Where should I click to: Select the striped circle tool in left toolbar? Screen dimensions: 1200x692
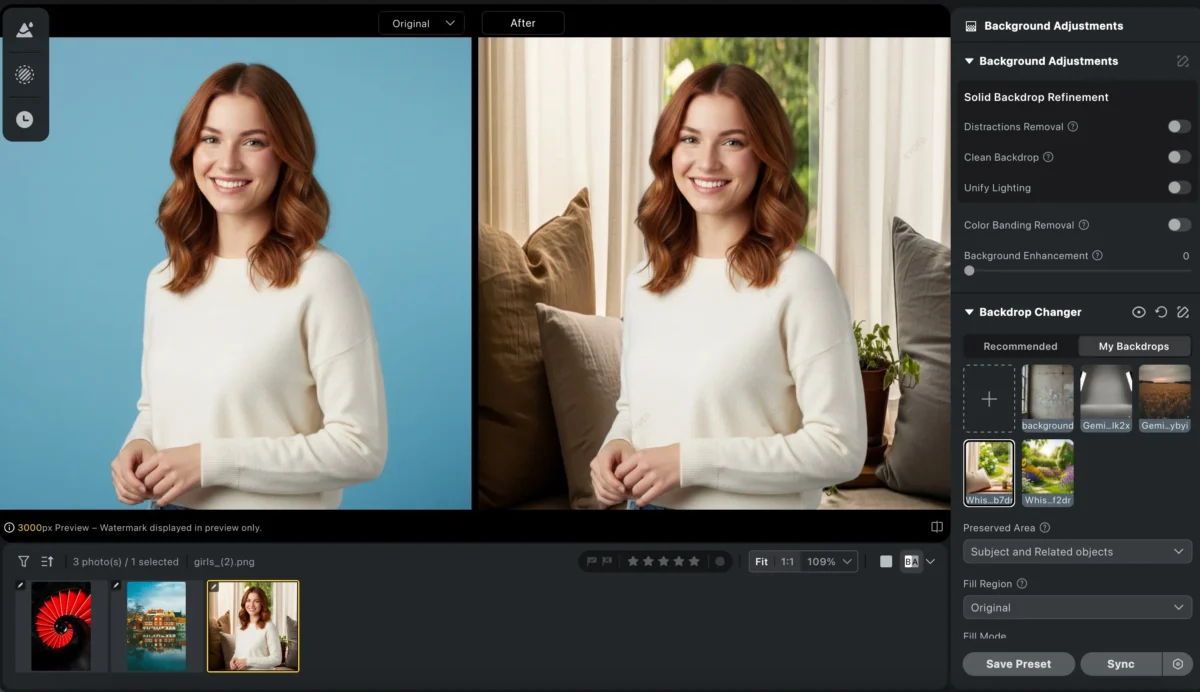point(25,75)
